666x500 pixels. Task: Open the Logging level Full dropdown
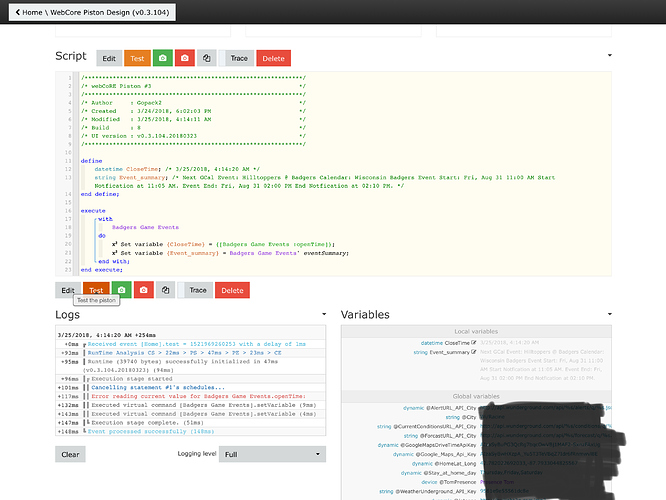click(272, 454)
